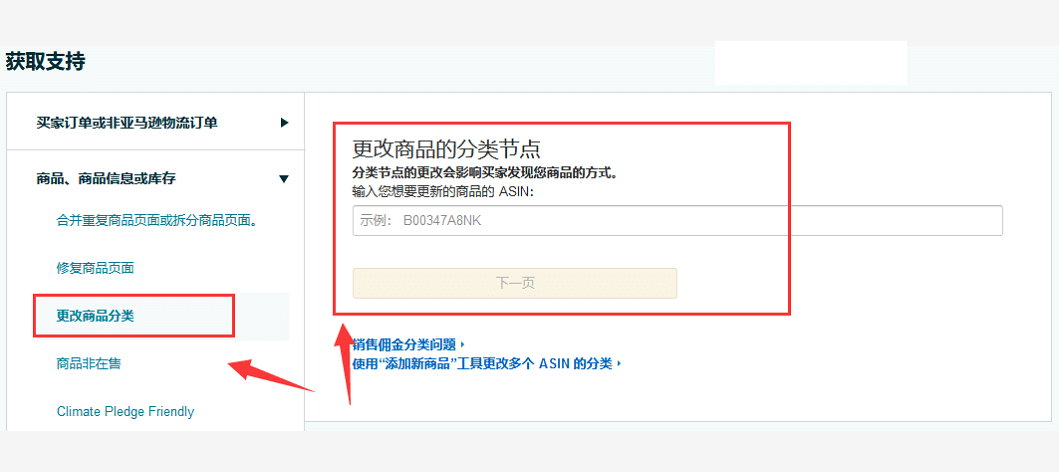Select 商品、商品信息或库存 section title

click(106, 179)
